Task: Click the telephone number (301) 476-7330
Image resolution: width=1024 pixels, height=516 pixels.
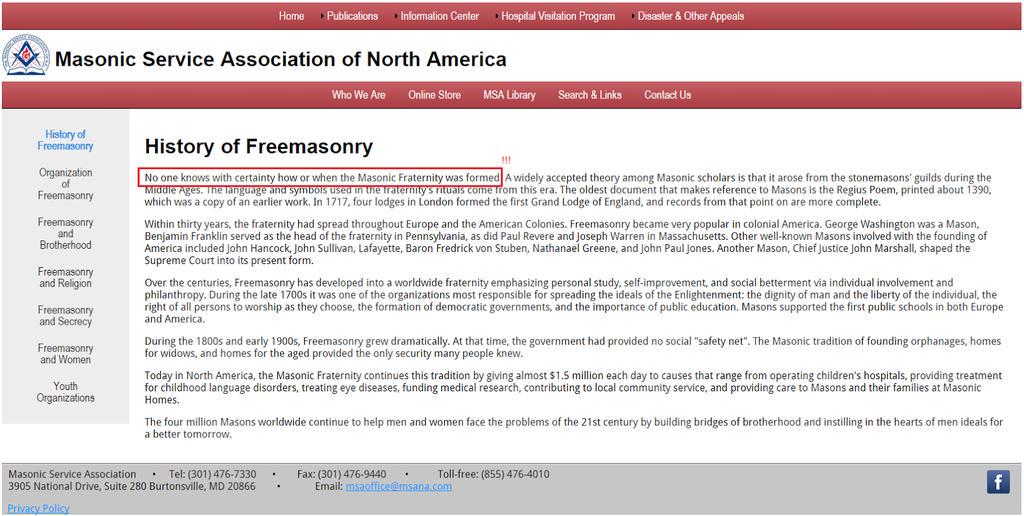Action: [x=221, y=474]
